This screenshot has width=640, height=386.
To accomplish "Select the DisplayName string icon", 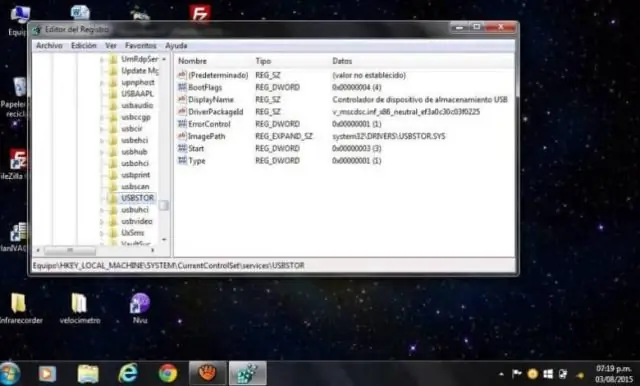I will pos(182,99).
